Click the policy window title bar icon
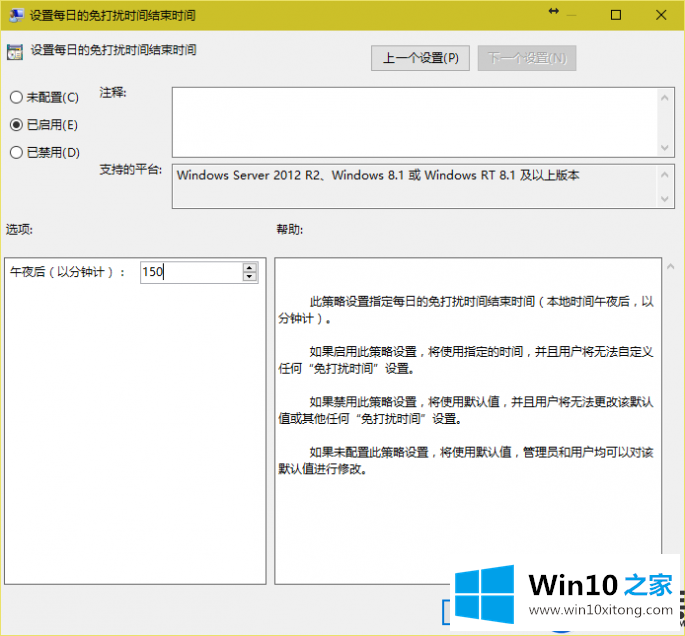This screenshot has width=685, height=636. pyautogui.click(x=14, y=15)
